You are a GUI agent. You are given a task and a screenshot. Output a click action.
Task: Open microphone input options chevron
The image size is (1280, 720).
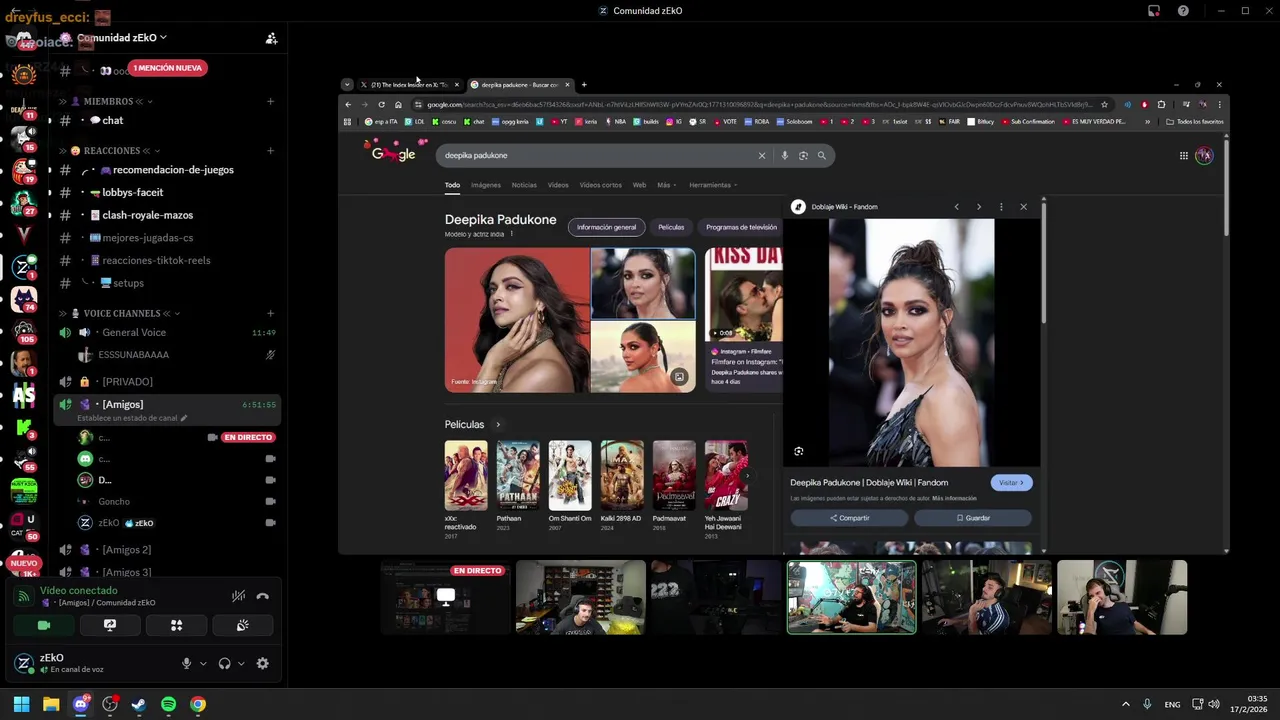(x=203, y=664)
